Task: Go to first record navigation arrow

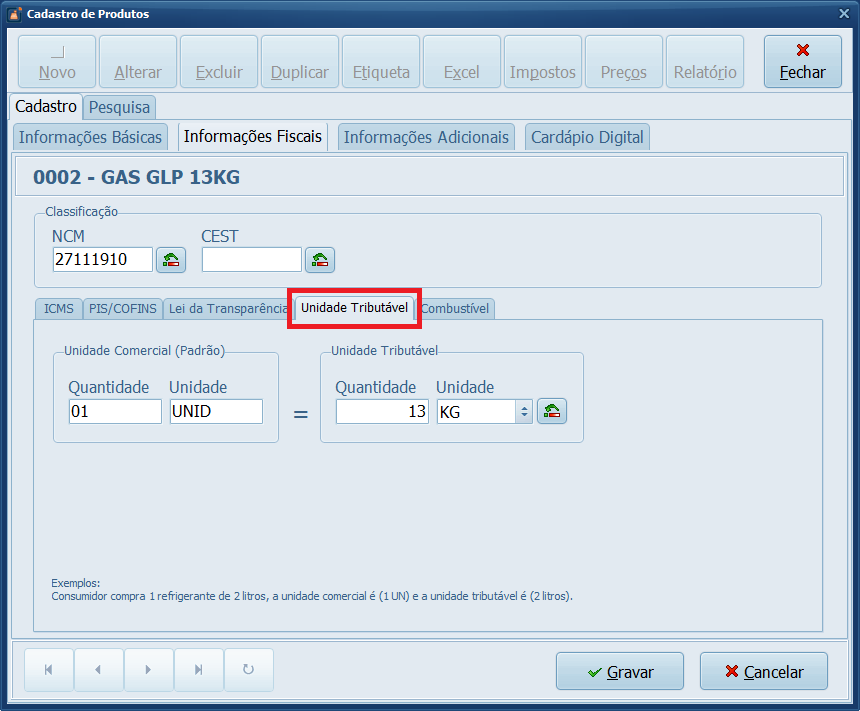Action: click(x=48, y=670)
